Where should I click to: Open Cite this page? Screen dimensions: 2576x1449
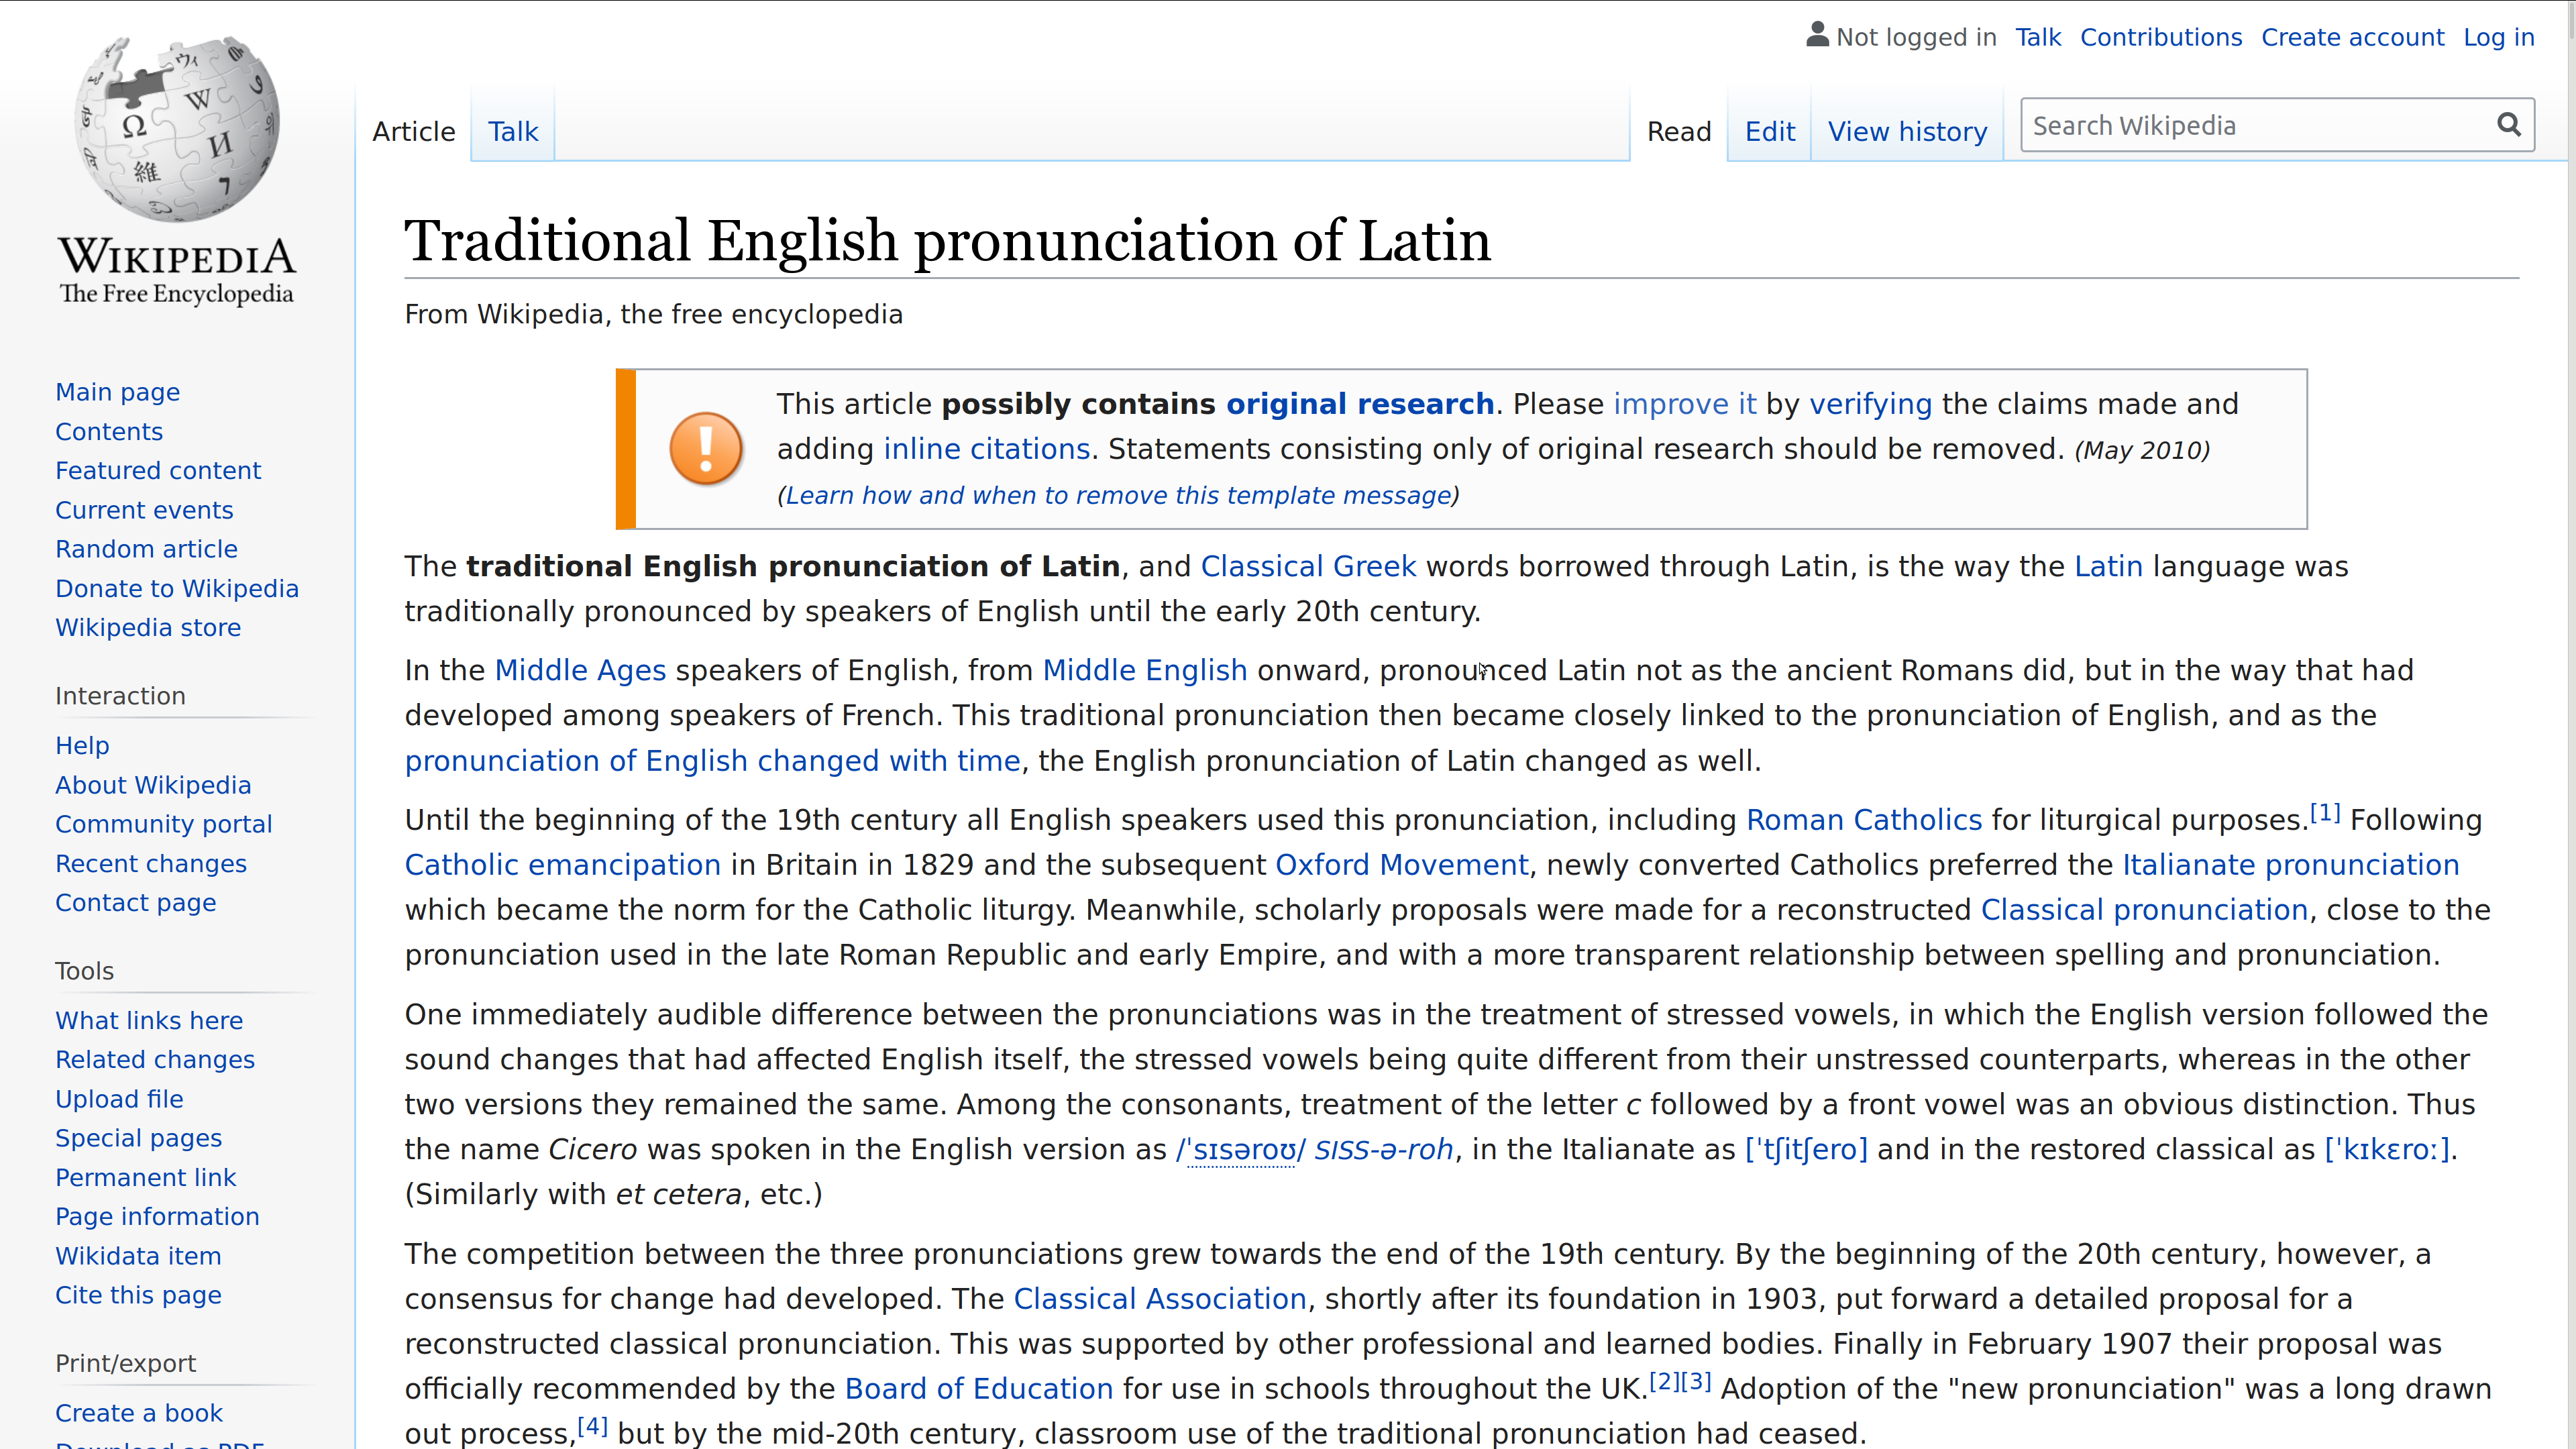(138, 1295)
